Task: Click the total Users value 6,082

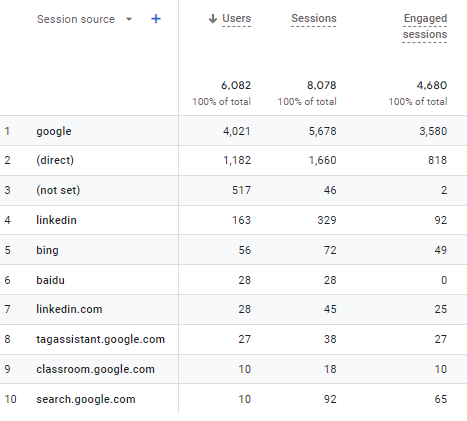Action: 236,85
